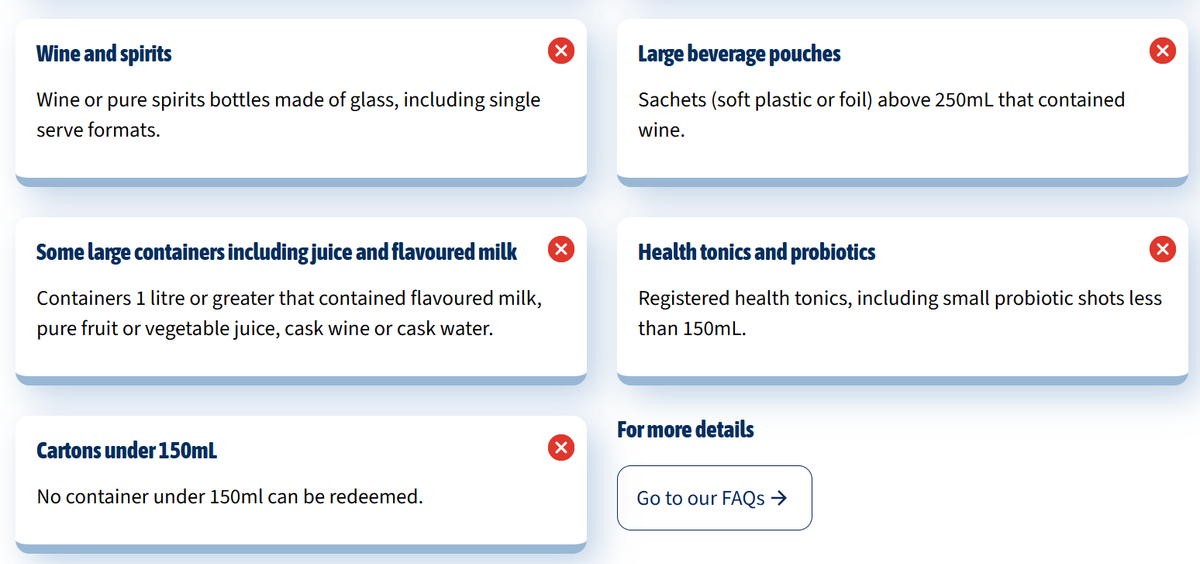Click the Health tonics and probiotics heading
This screenshot has width=1200, height=564.
pyautogui.click(x=756, y=252)
